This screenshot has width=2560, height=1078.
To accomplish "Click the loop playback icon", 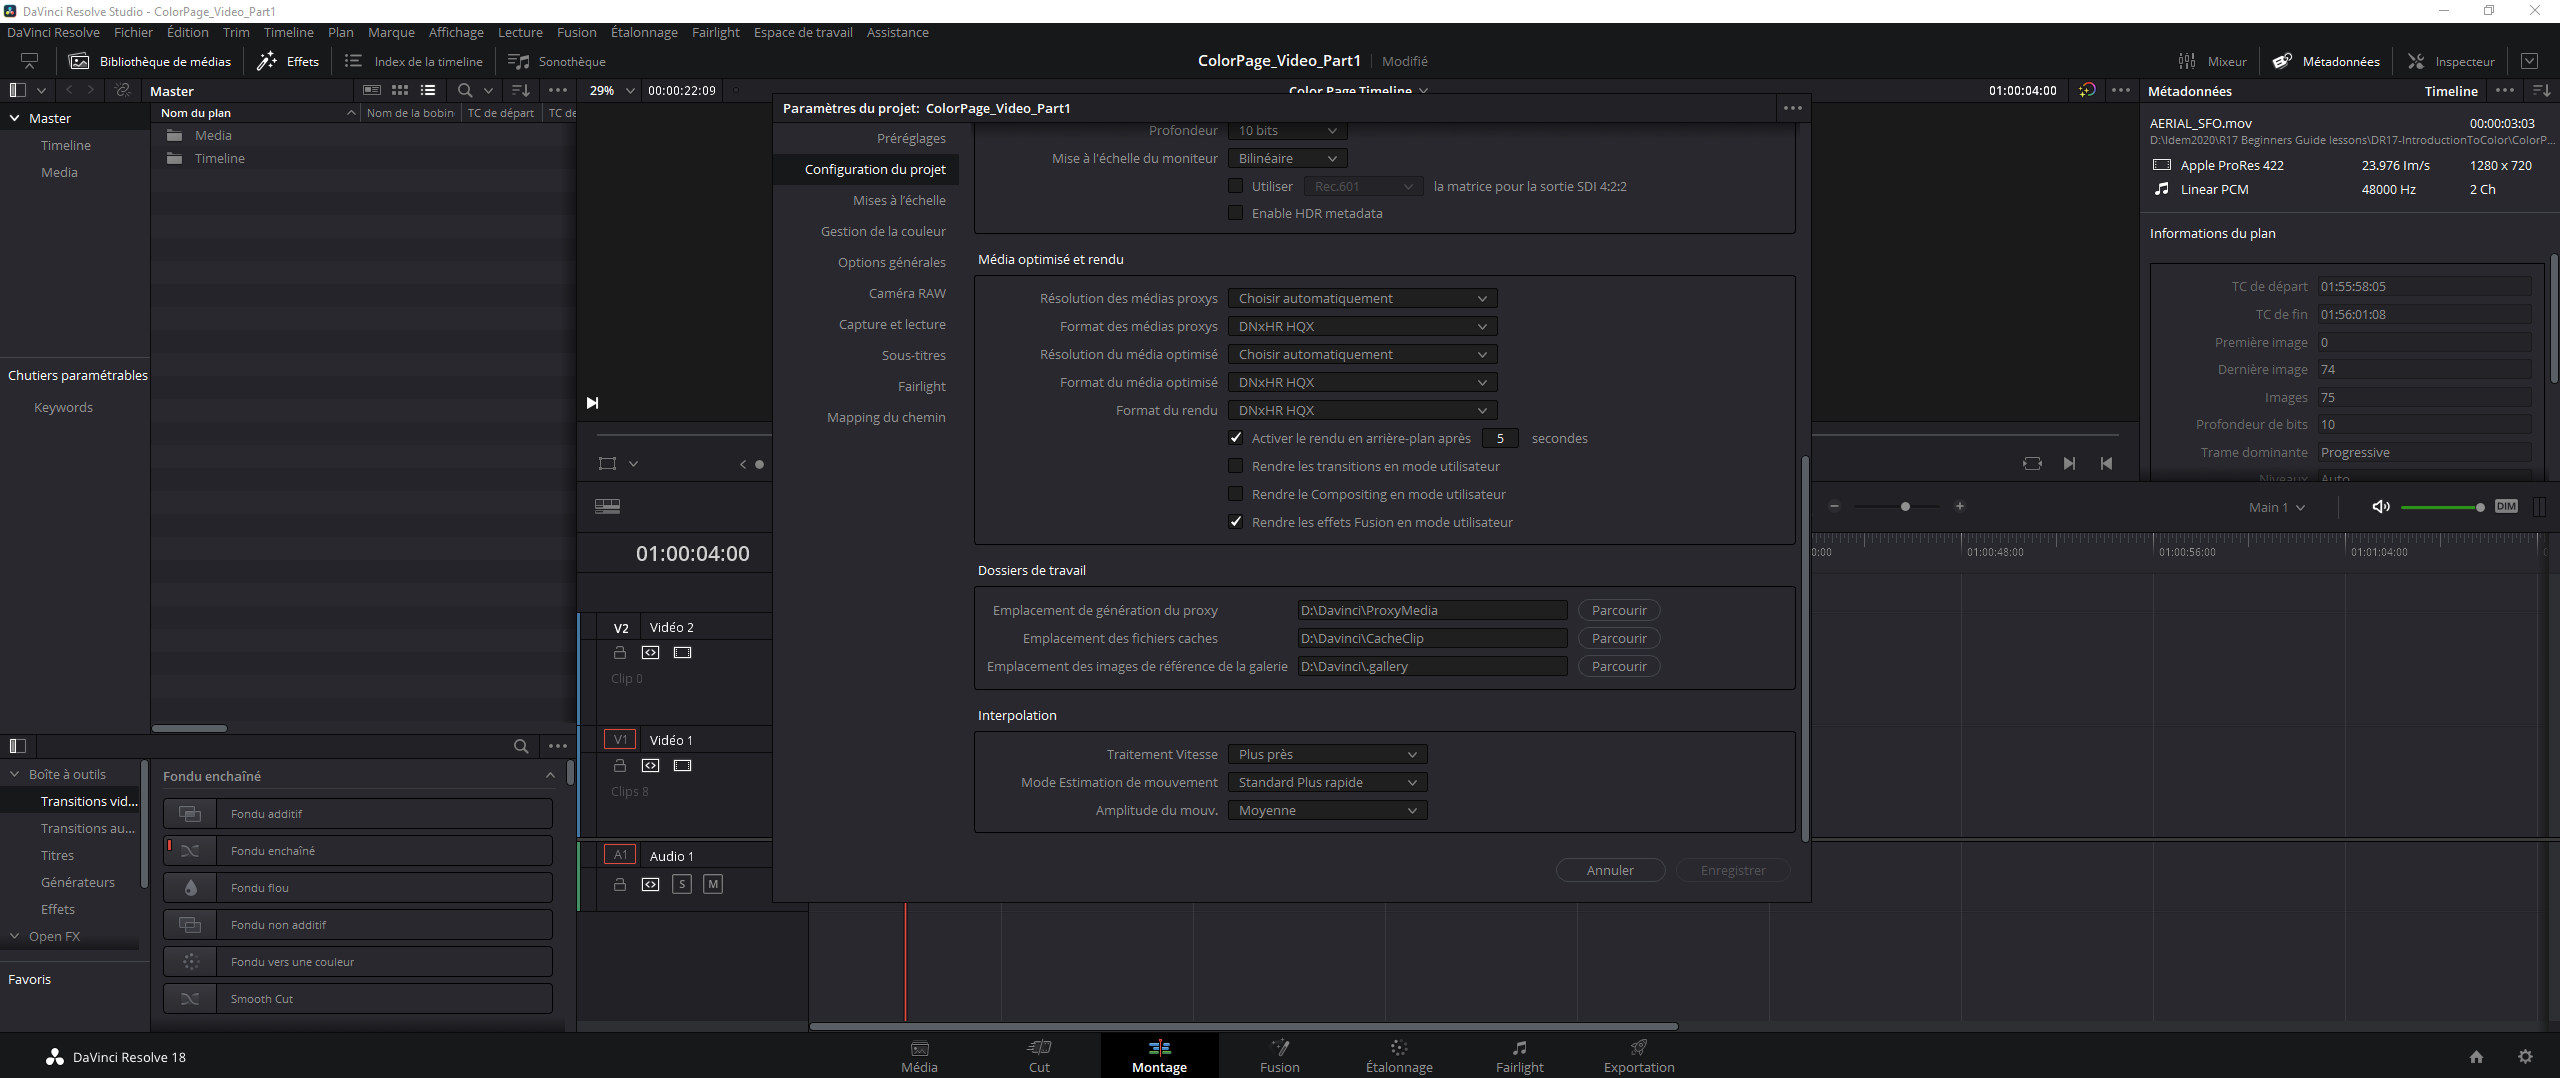I will [2032, 463].
